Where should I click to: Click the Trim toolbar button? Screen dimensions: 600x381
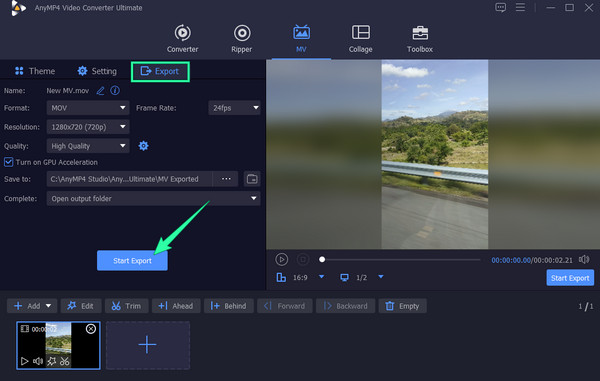pos(126,306)
